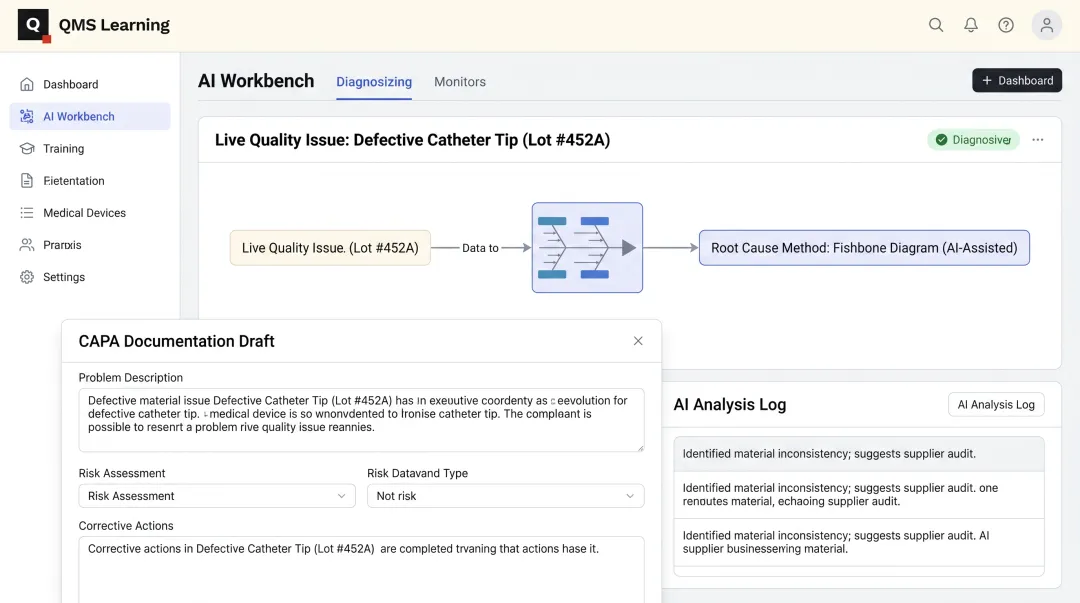Click into the Corrective Actions text area
1080x603 pixels.
(362, 570)
